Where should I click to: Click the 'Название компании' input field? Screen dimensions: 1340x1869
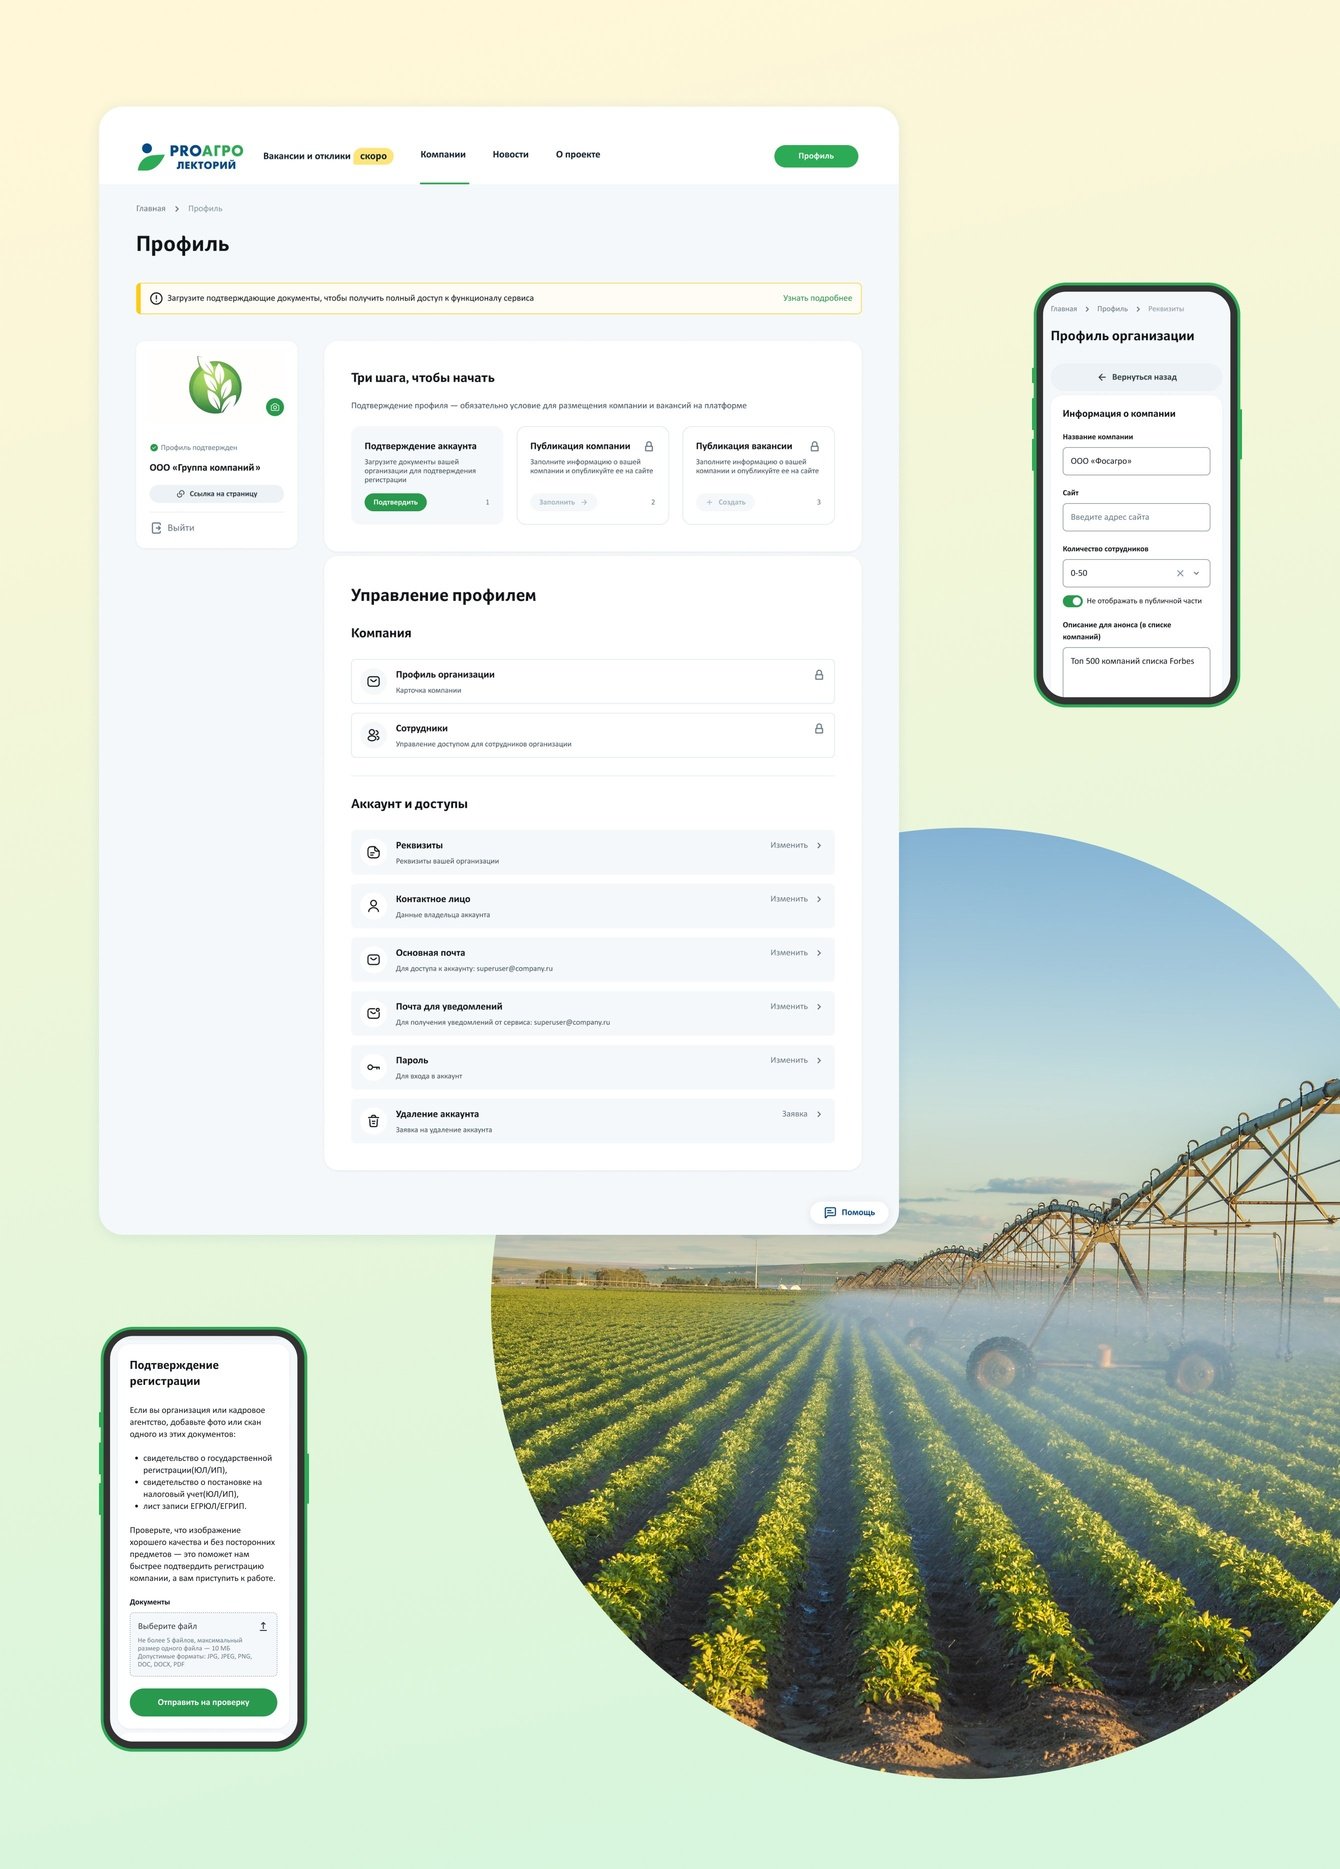click(x=1136, y=461)
